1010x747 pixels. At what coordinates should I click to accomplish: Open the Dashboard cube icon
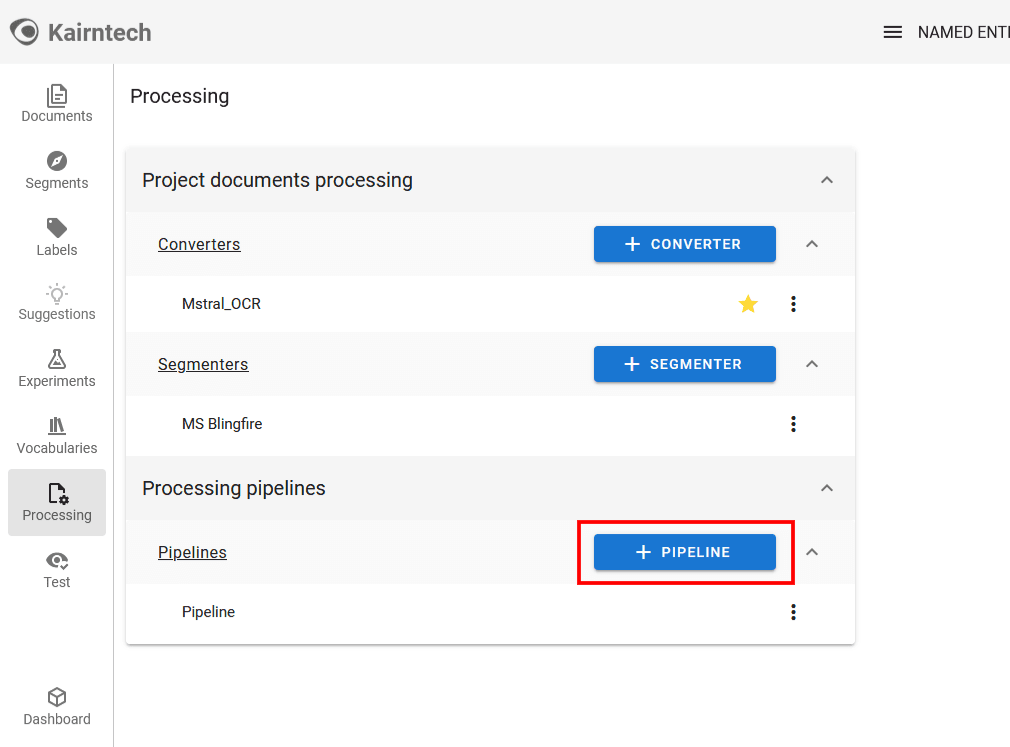point(57,697)
